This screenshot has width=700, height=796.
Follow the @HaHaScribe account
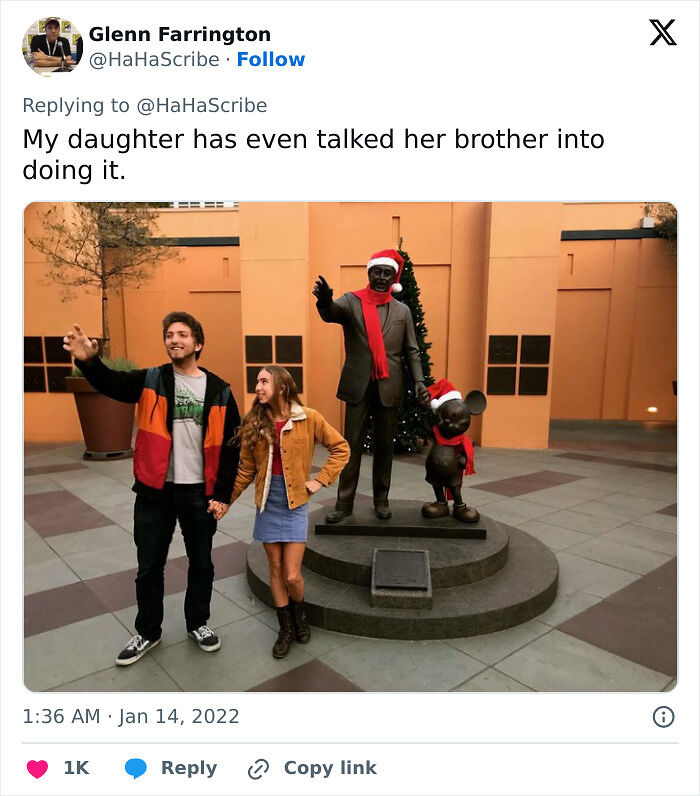coord(271,59)
